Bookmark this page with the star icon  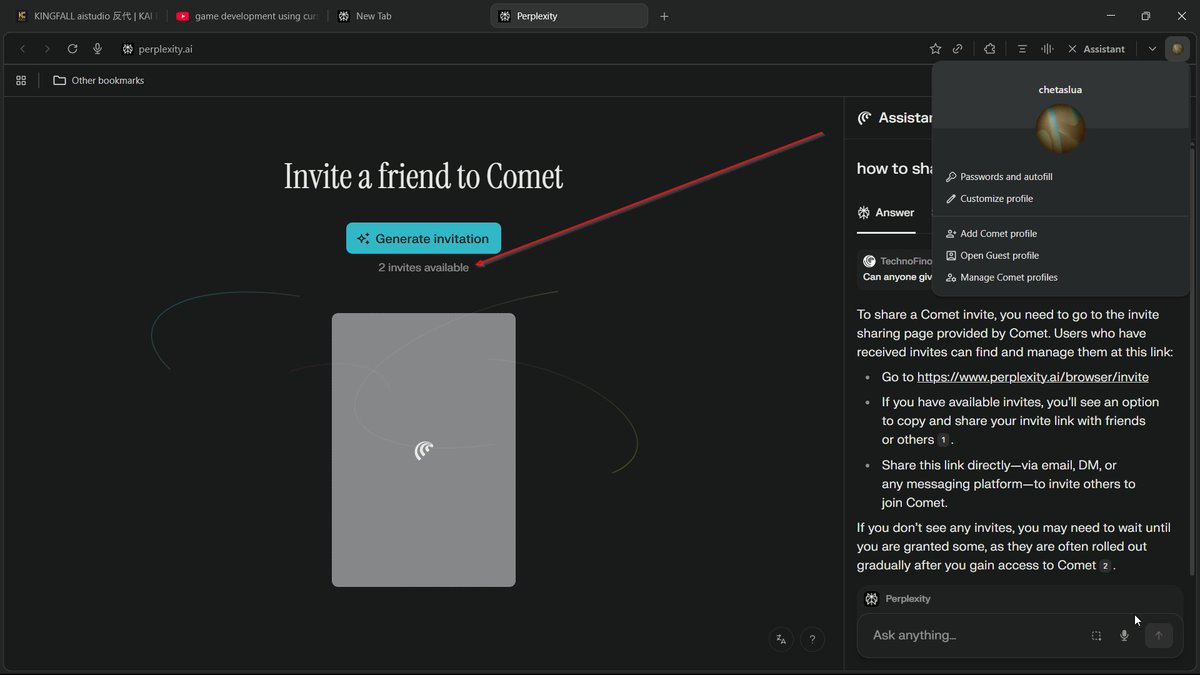click(935, 49)
